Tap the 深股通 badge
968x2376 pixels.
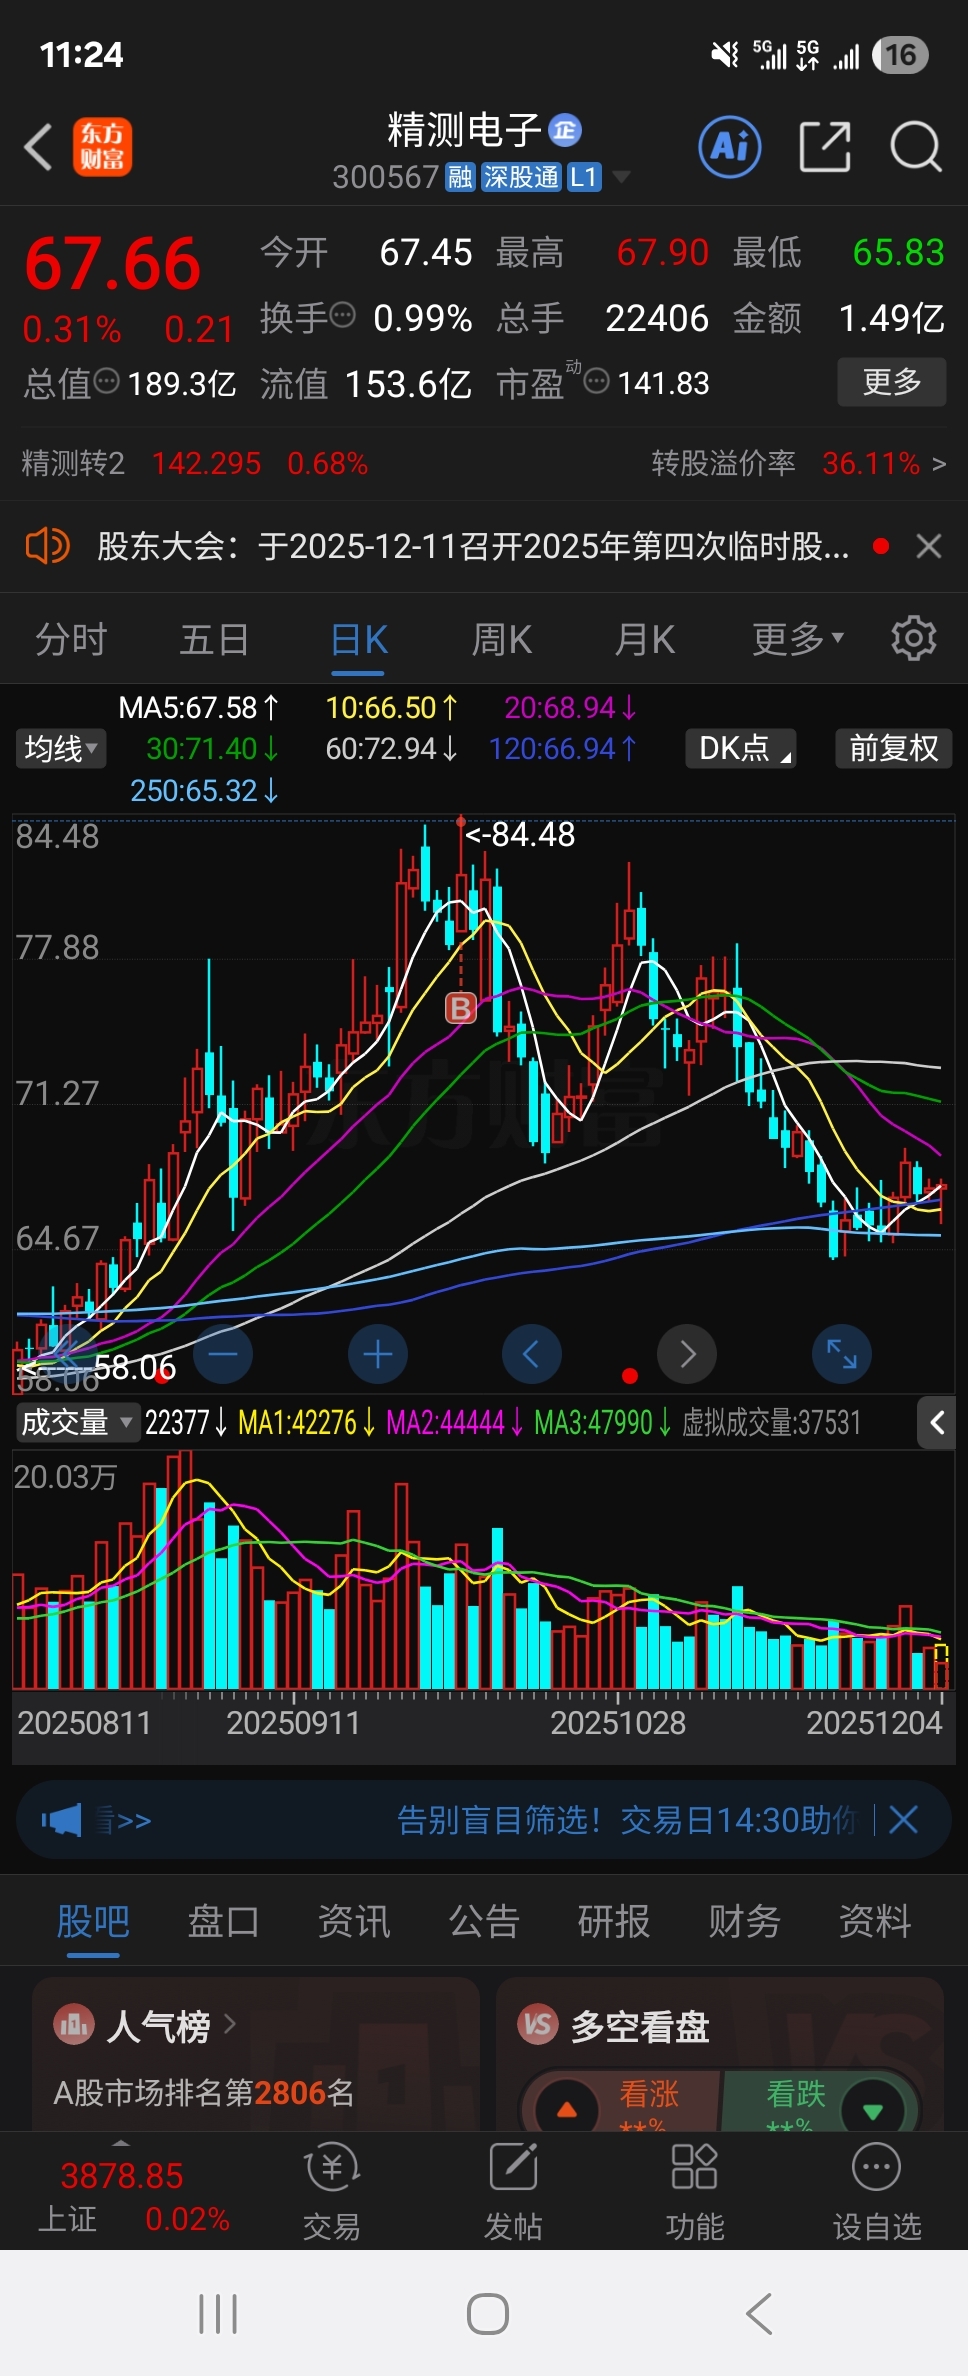coord(521,177)
